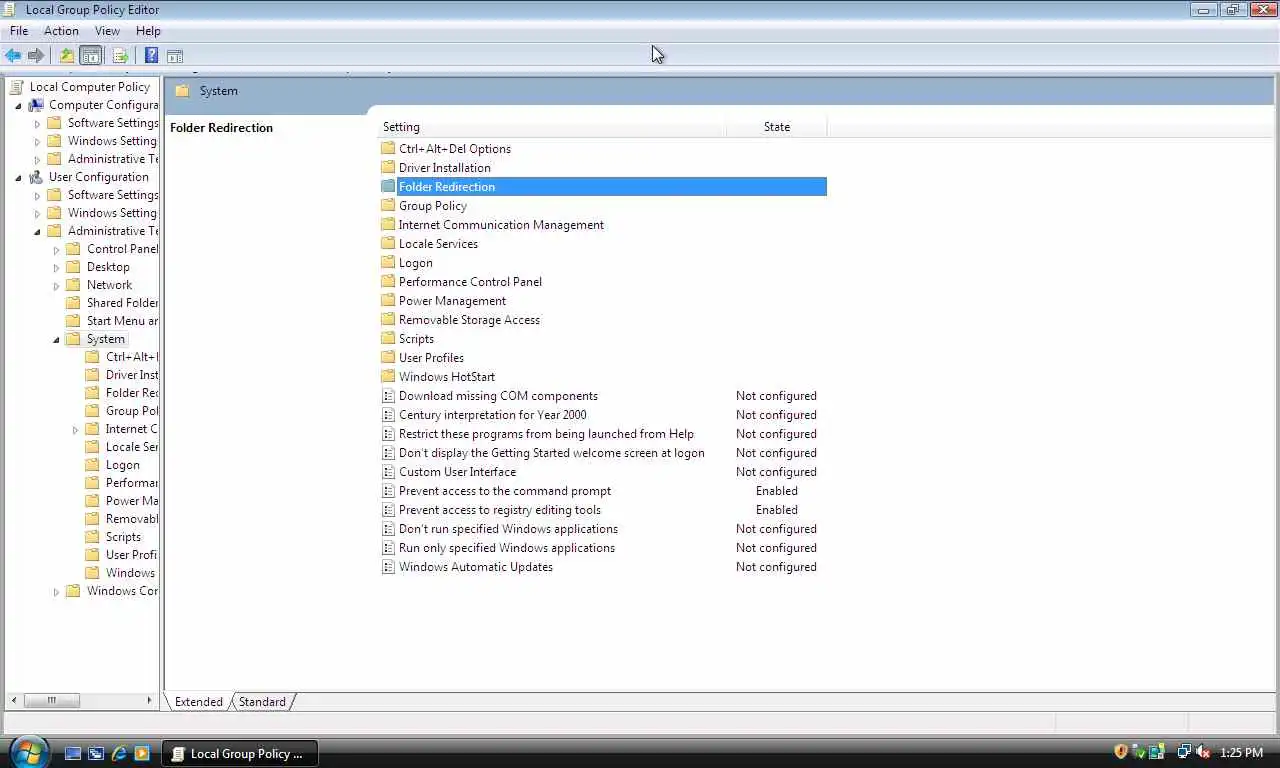This screenshot has height=768, width=1280.
Task: Click the policy icon beside Century interpretation setting
Action: coord(388,415)
